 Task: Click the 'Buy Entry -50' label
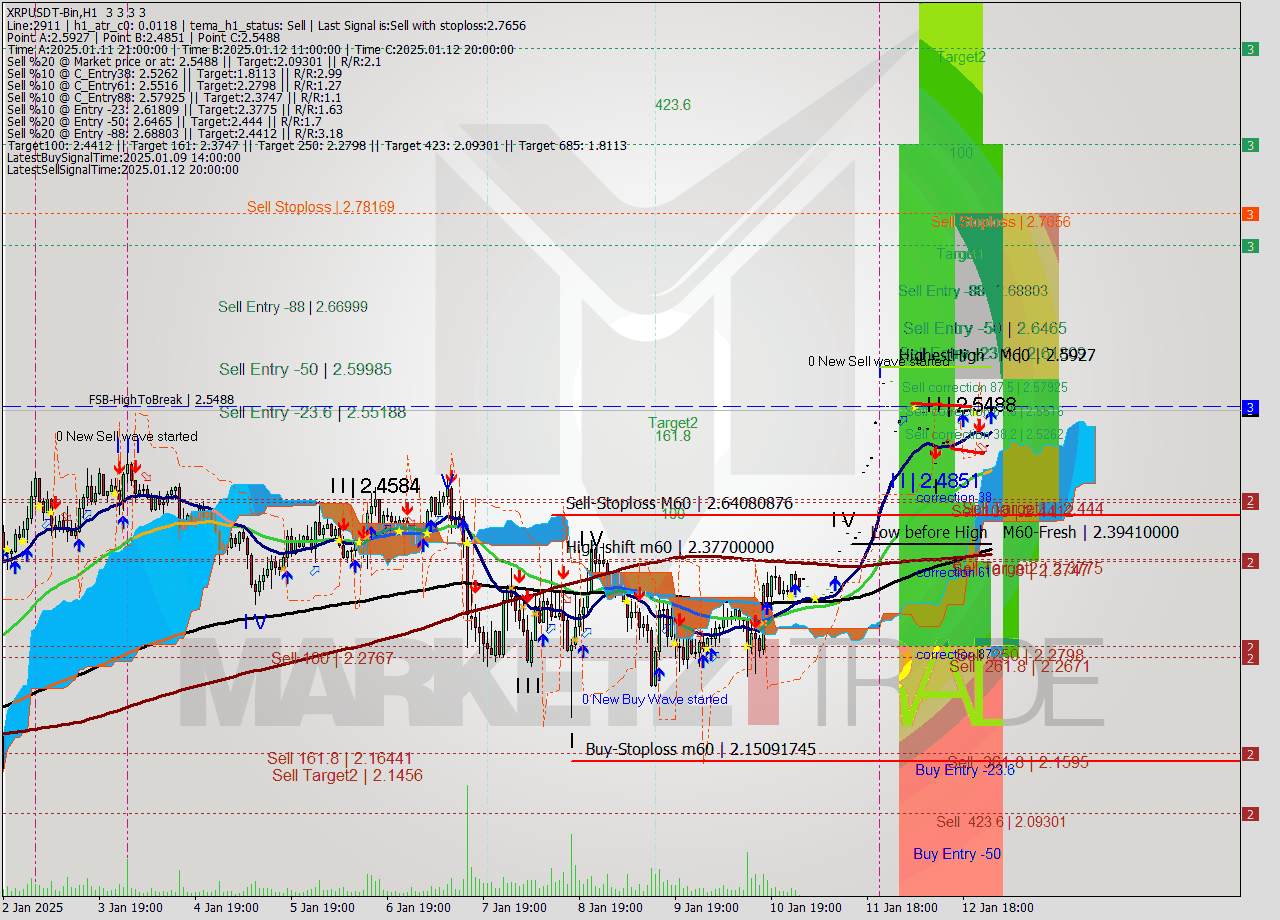(957, 854)
